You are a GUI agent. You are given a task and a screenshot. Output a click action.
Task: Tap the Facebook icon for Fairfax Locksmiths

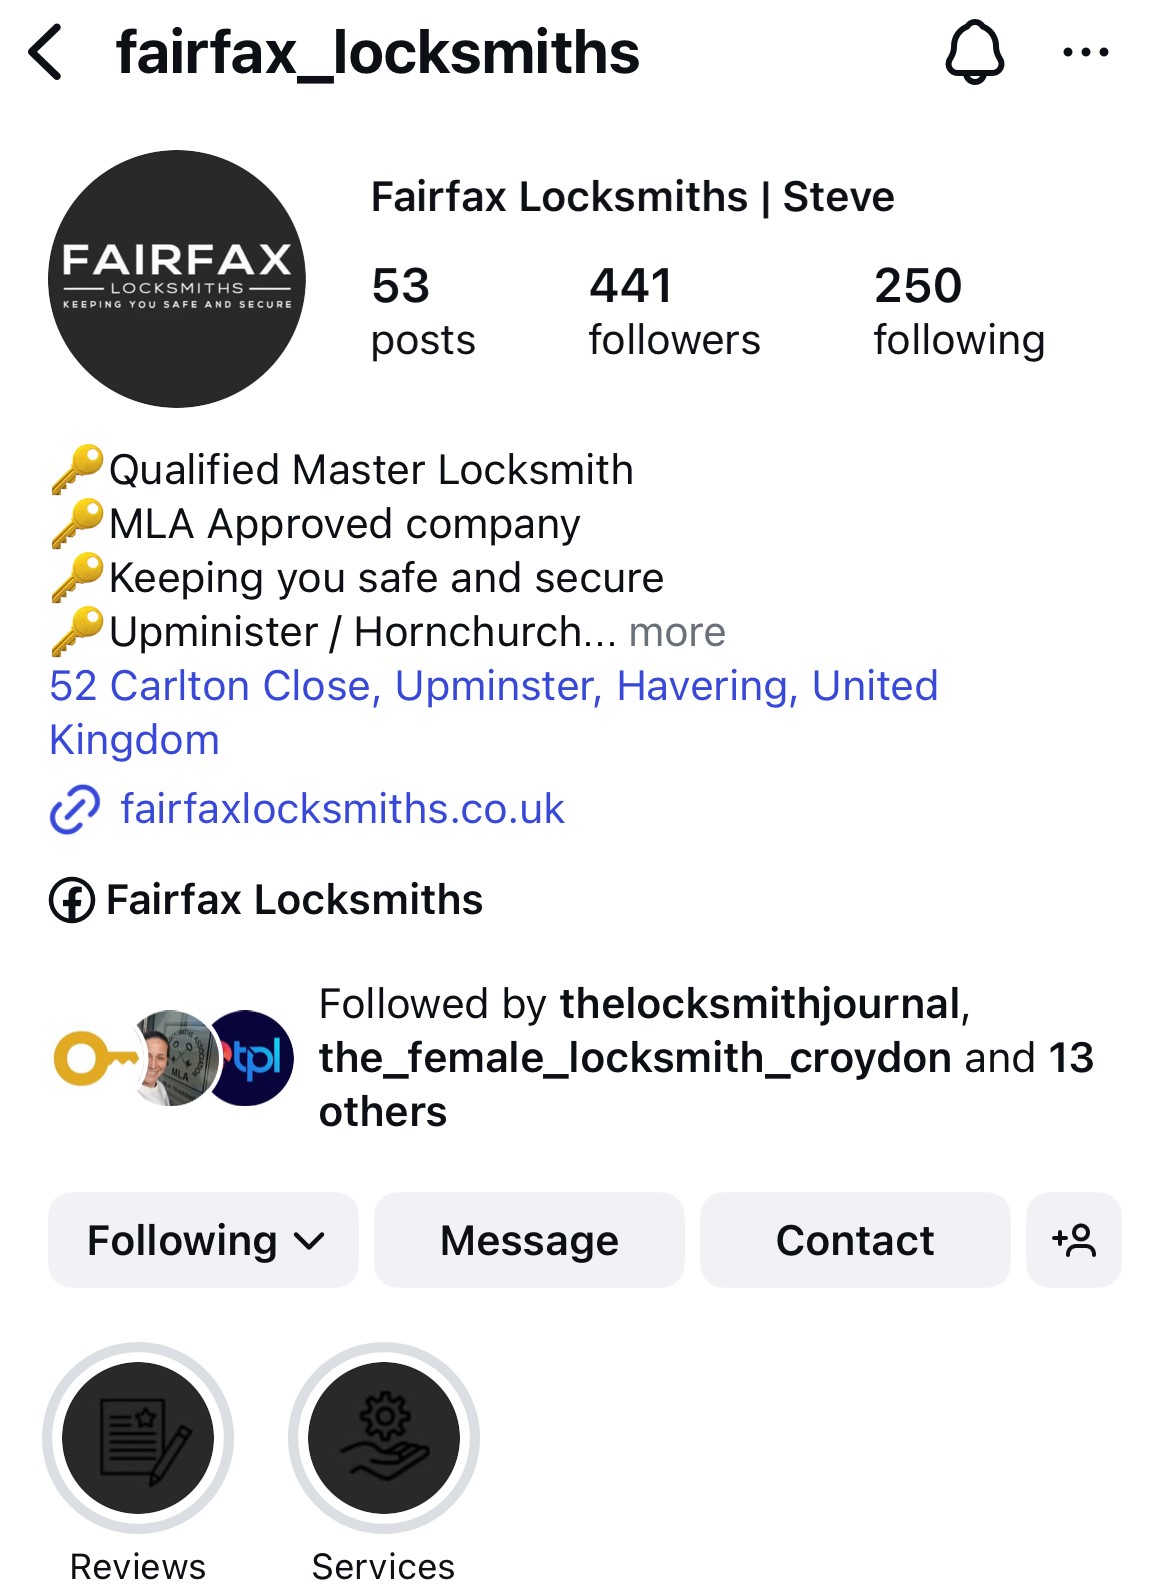tap(72, 900)
